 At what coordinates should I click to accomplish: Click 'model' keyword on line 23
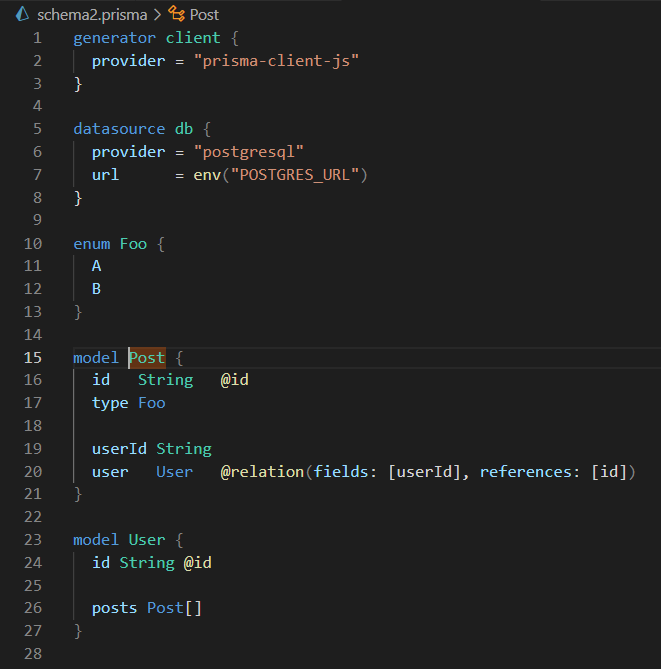(x=96, y=540)
